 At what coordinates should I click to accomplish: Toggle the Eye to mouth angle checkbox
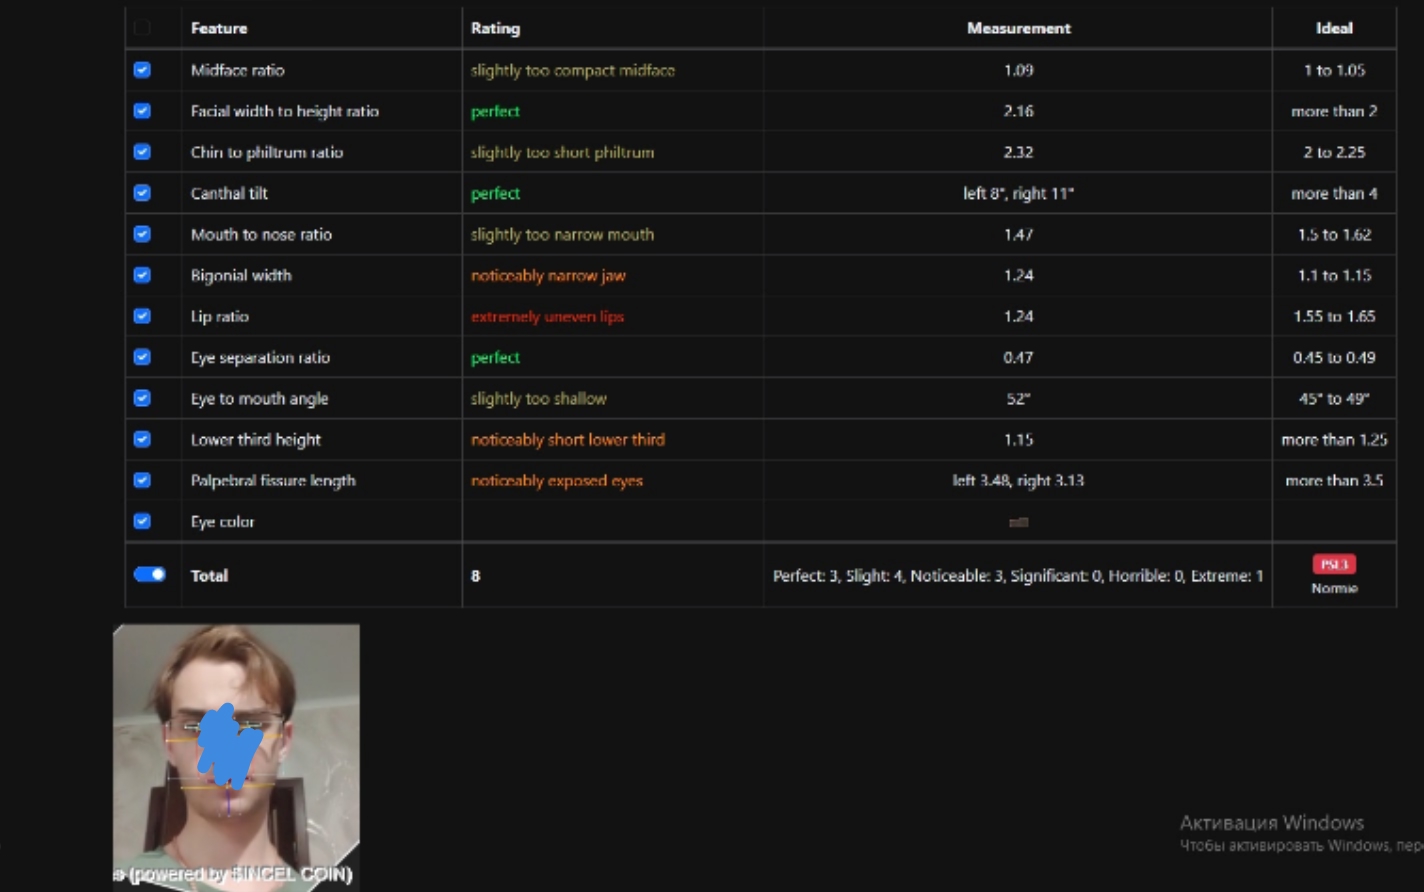point(142,398)
